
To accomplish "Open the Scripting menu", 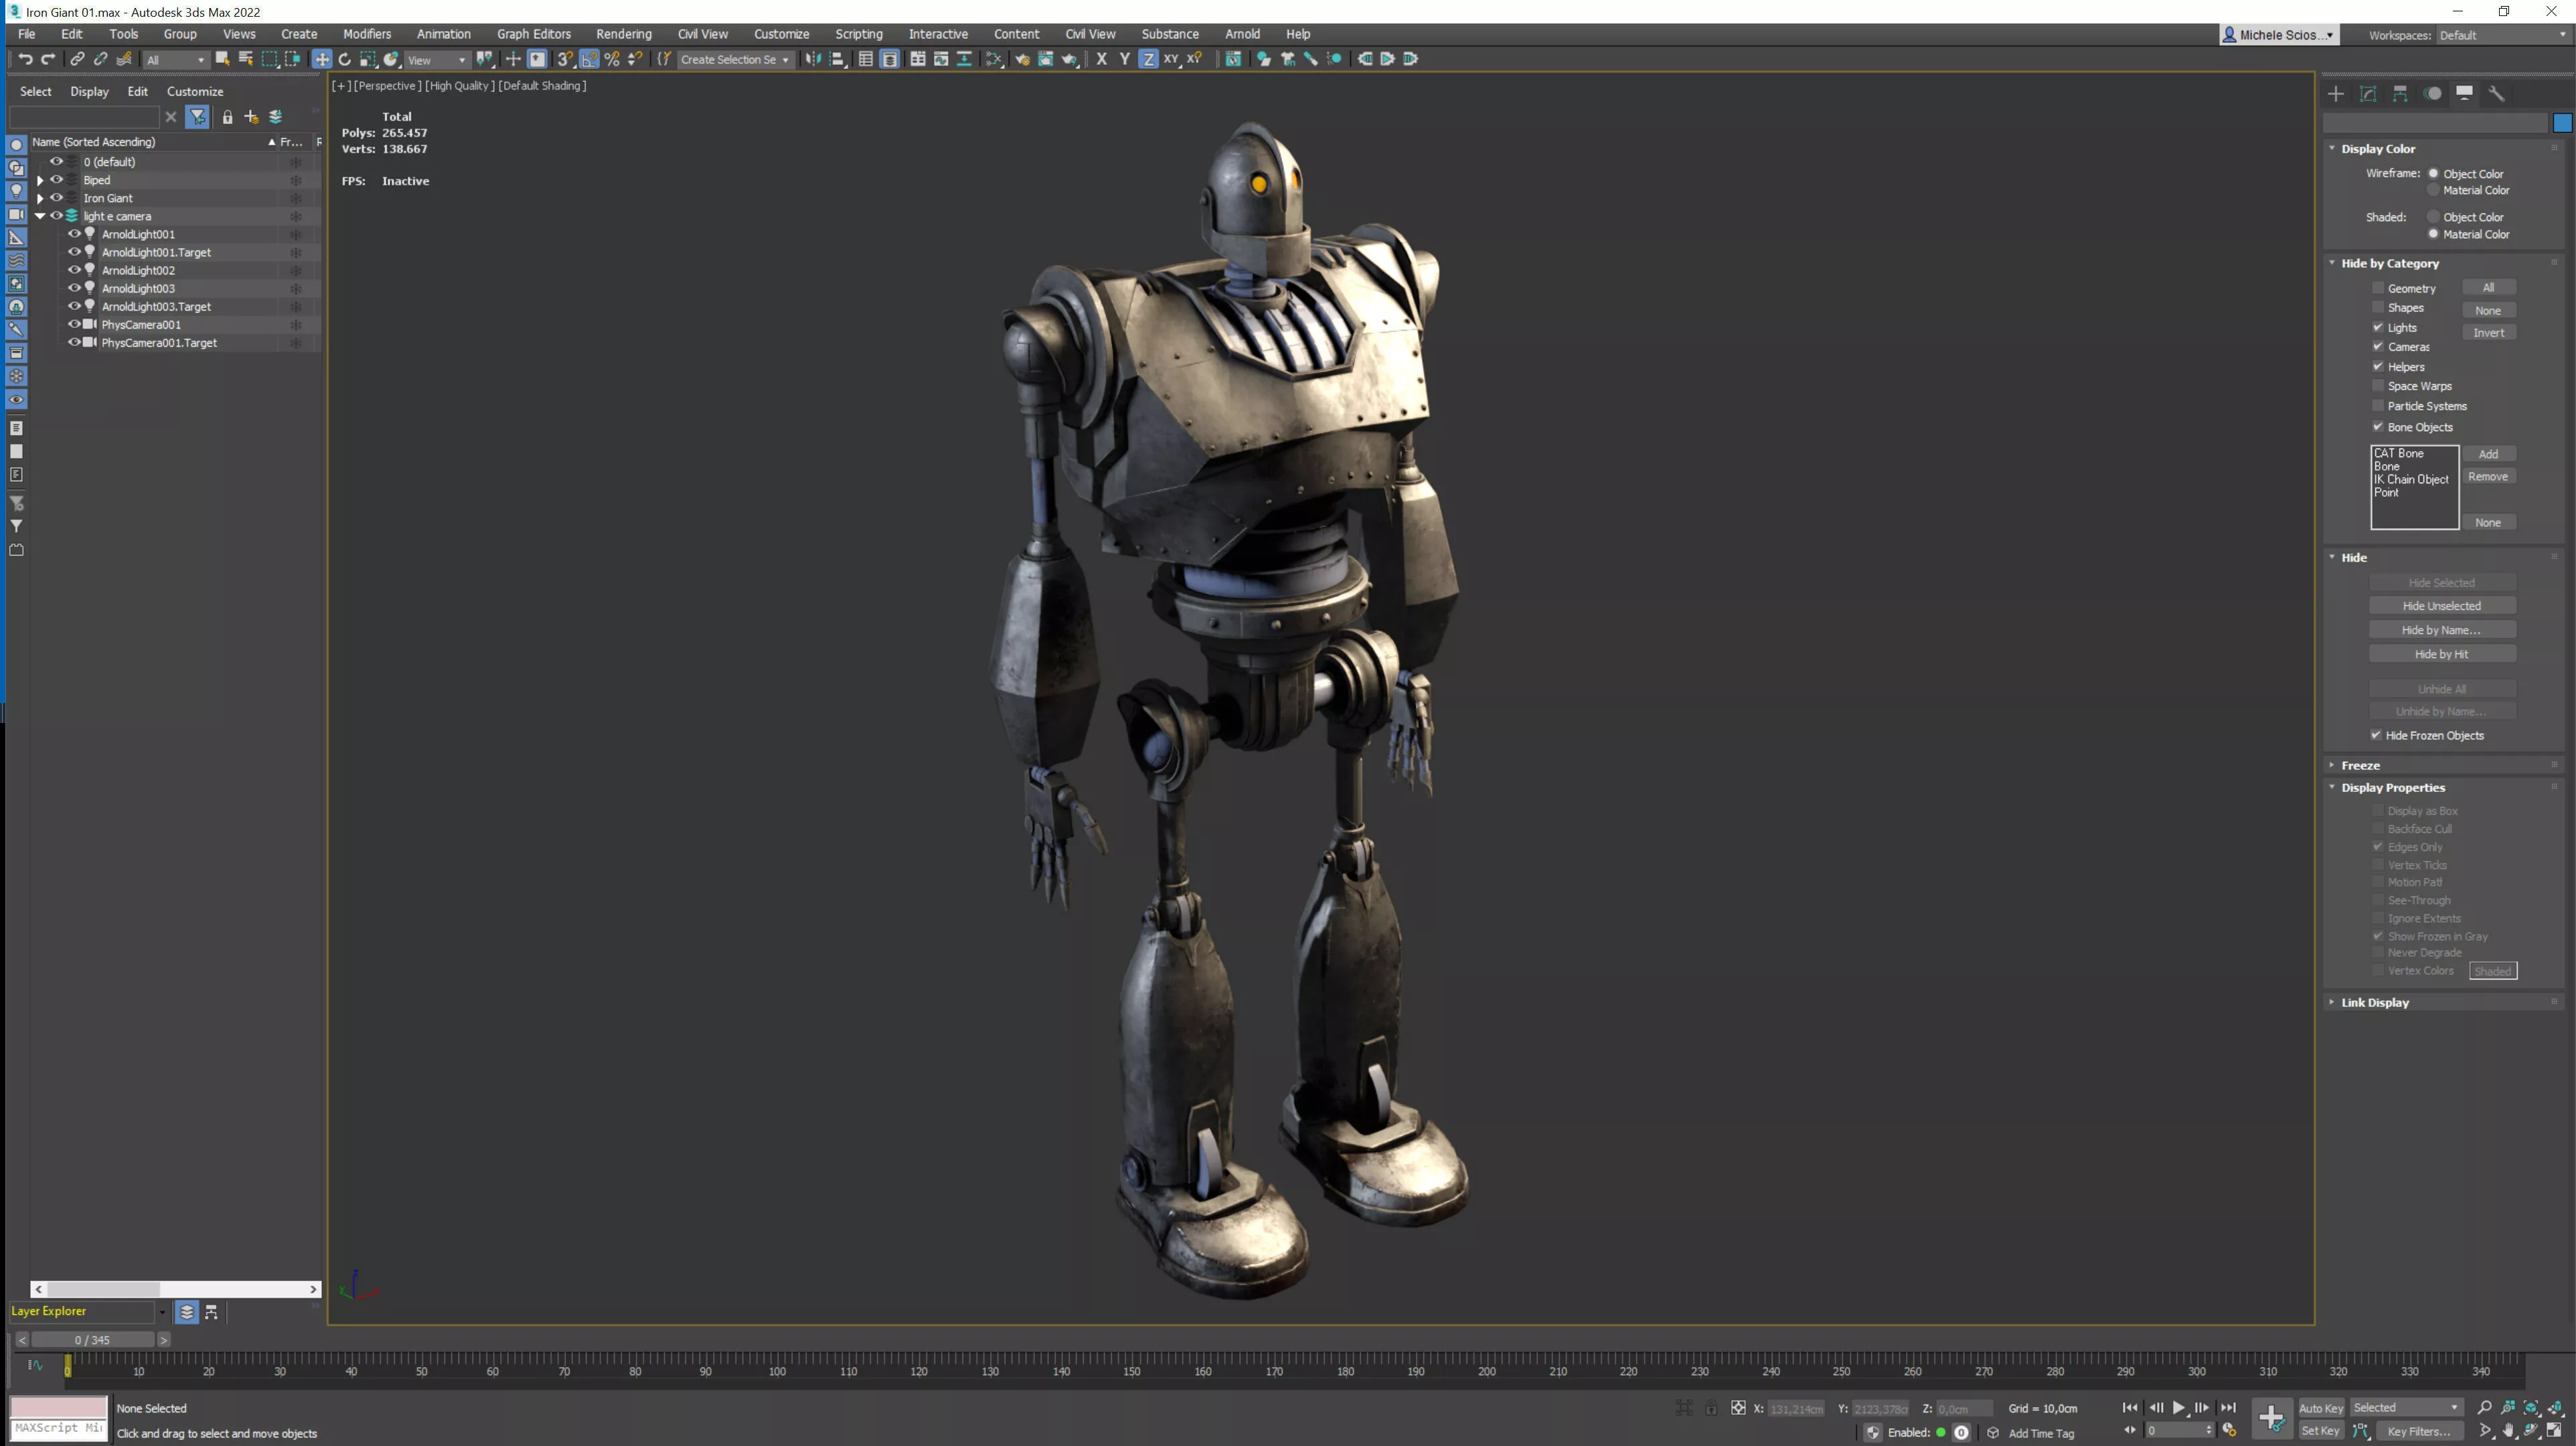I will (859, 34).
